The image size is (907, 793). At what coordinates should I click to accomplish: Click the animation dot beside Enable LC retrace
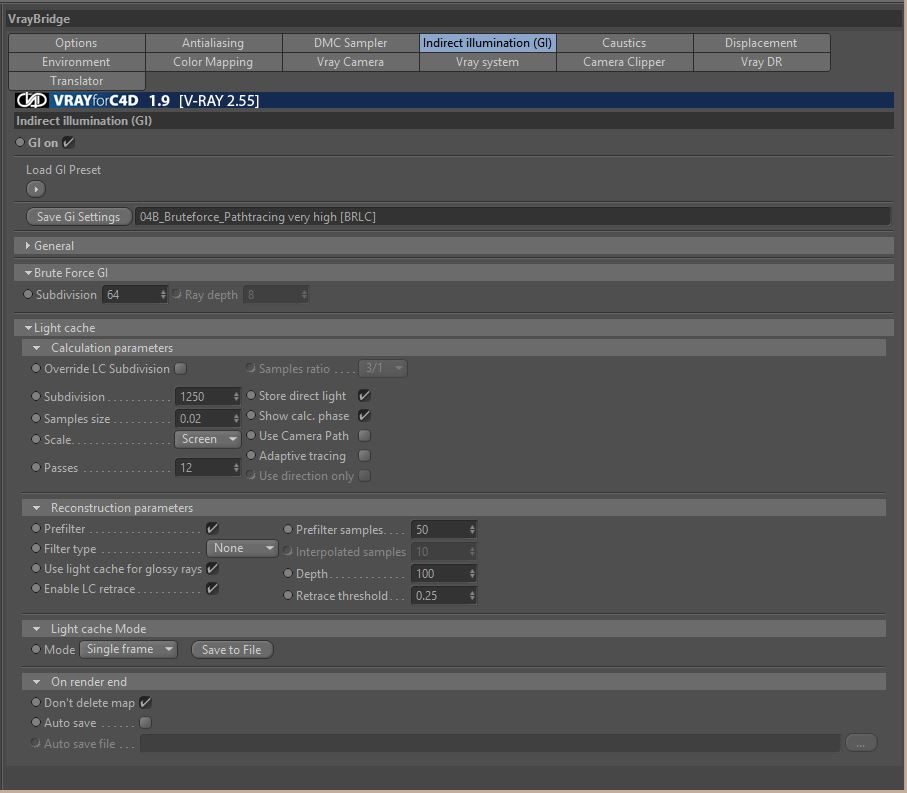pos(36,588)
